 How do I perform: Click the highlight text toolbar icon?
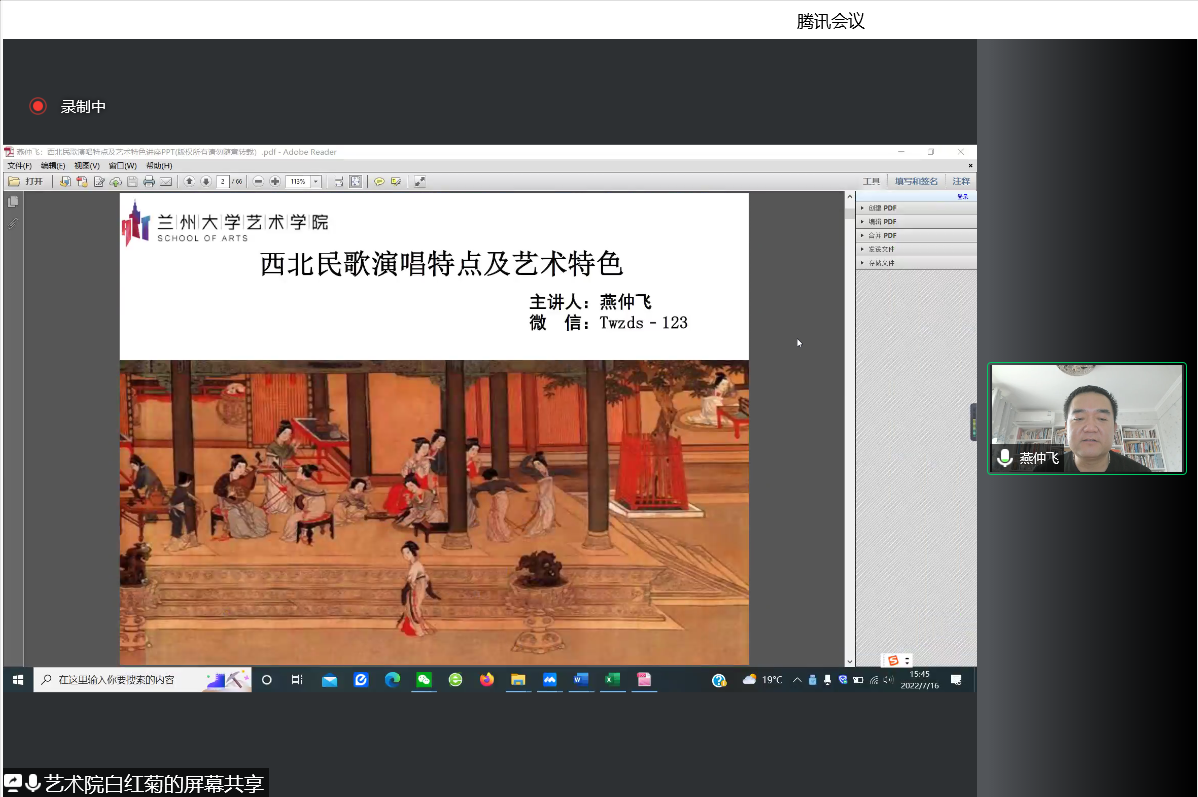click(396, 182)
